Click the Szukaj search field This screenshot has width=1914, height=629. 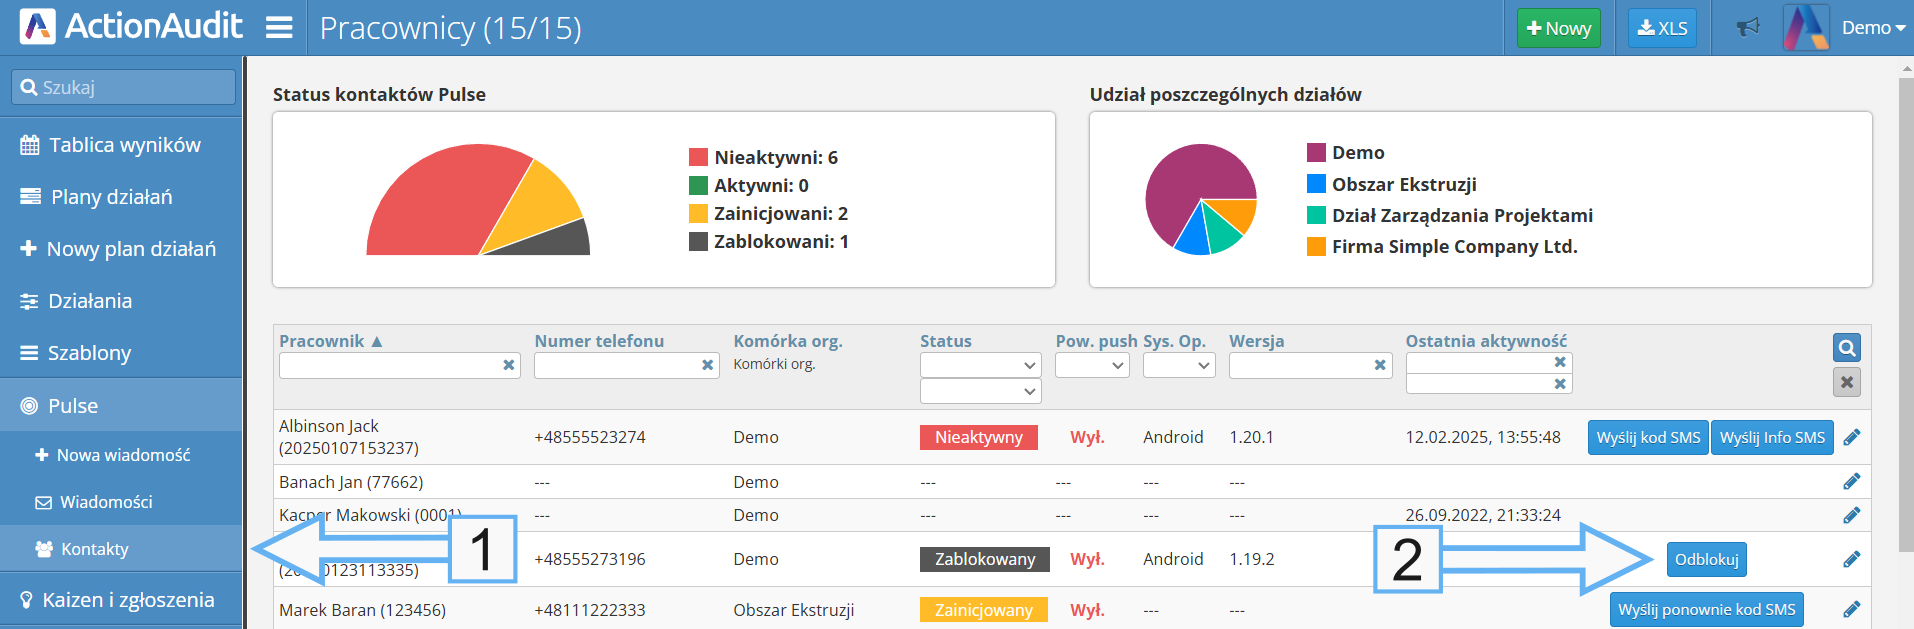tap(124, 87)
